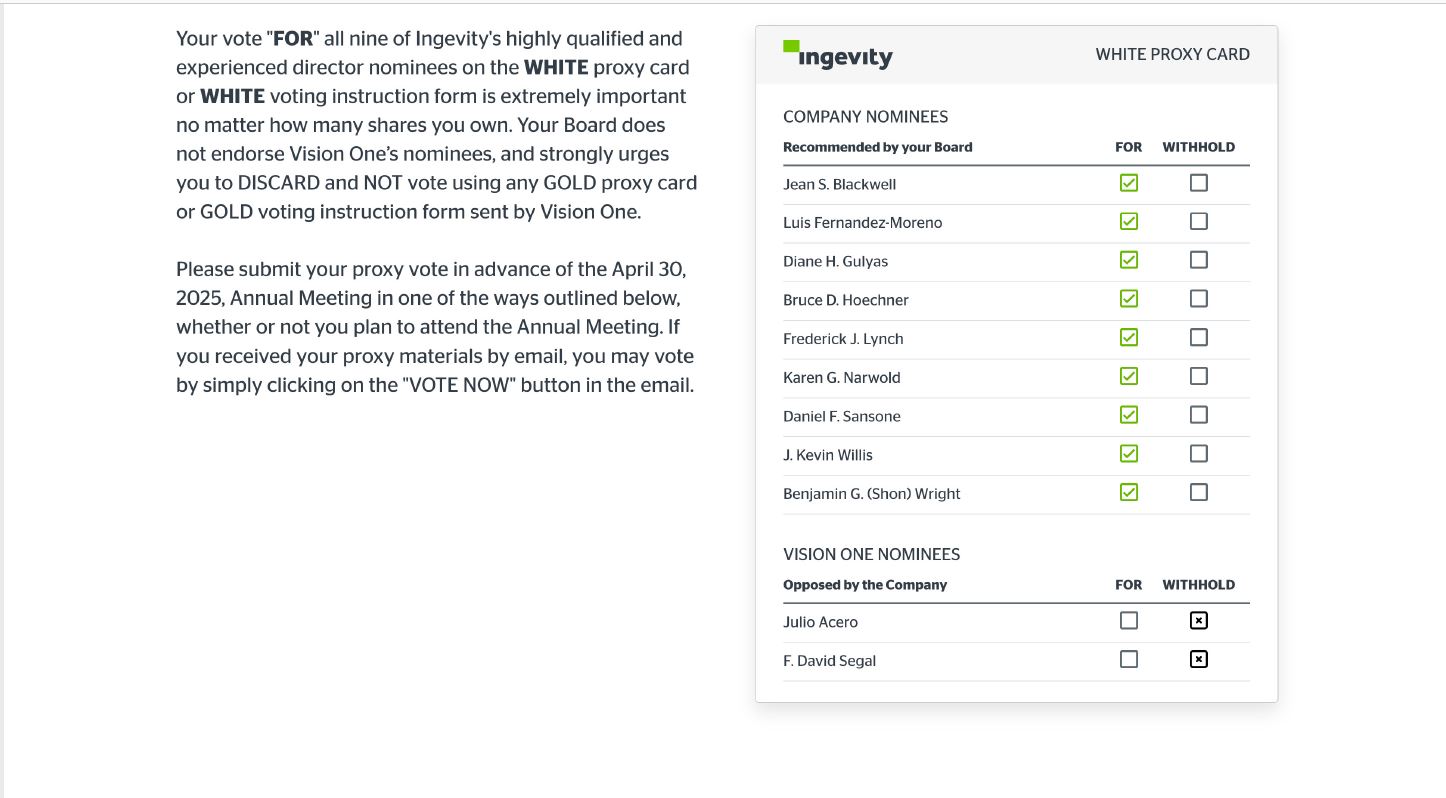Check FOR box for F. David Segal
Image resolution: width=1446 pixels, height=798 pixels.
click(x=1129, y=660)
